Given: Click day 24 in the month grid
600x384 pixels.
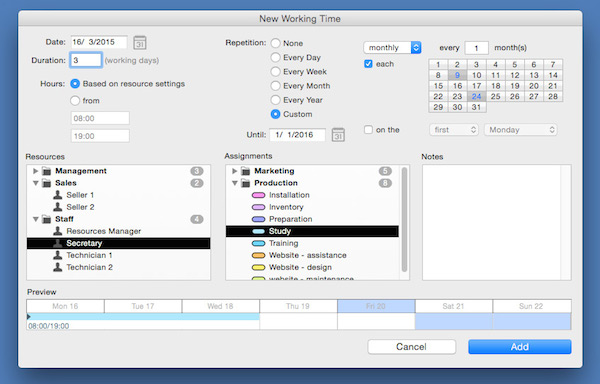Looking at the screenshot, I should coord(476,96).
